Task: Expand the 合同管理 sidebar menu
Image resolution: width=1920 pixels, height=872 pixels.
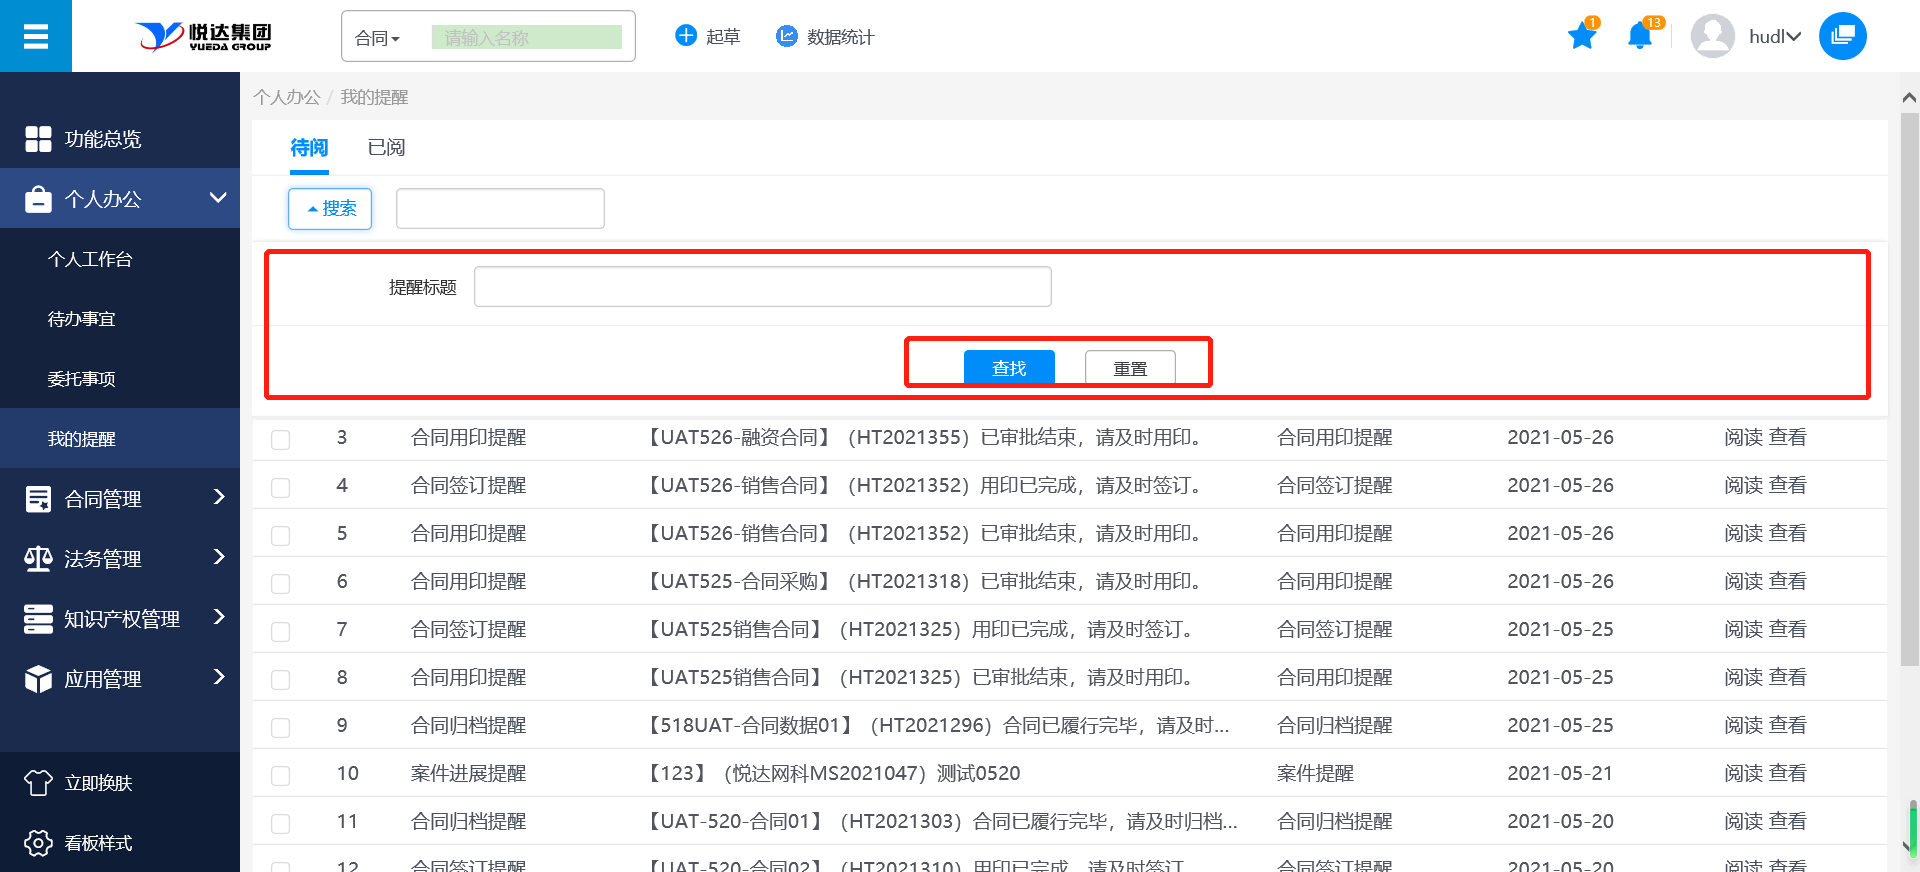Action: [x=120, y=498]
